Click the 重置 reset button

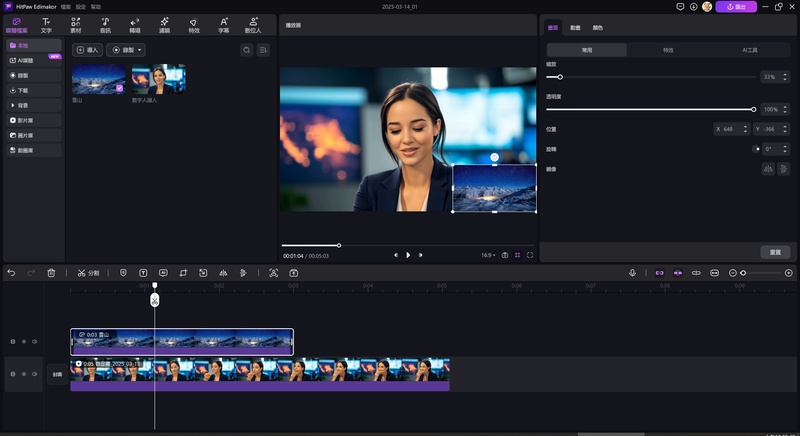775,251
